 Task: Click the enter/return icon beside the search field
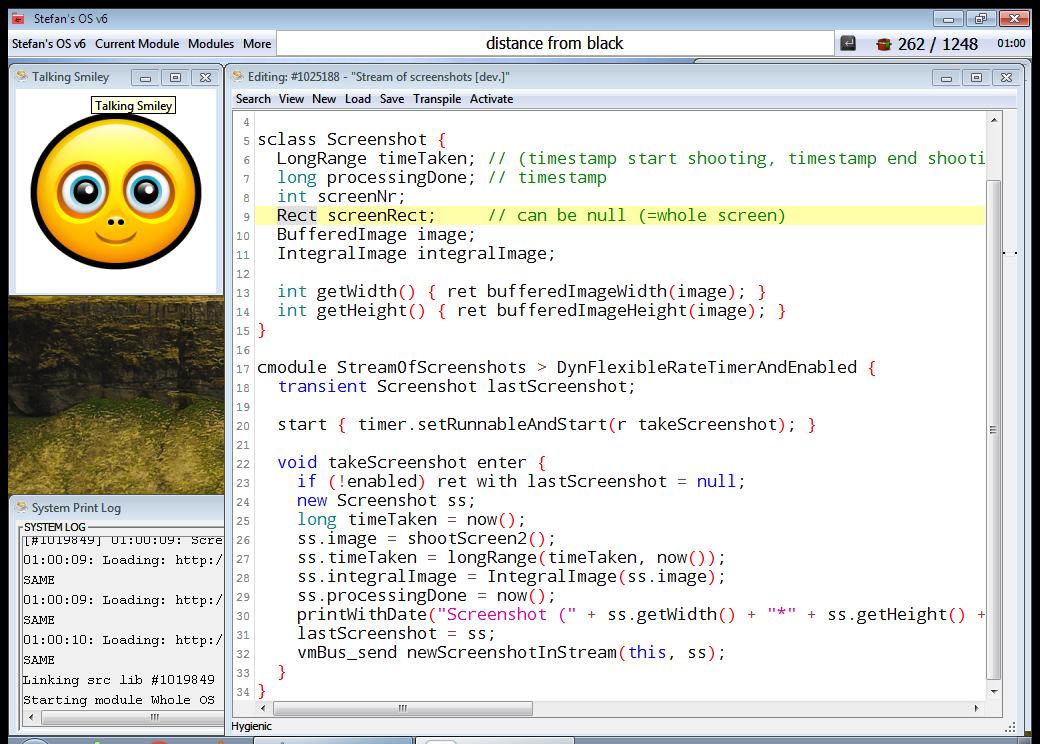(848, 43)
